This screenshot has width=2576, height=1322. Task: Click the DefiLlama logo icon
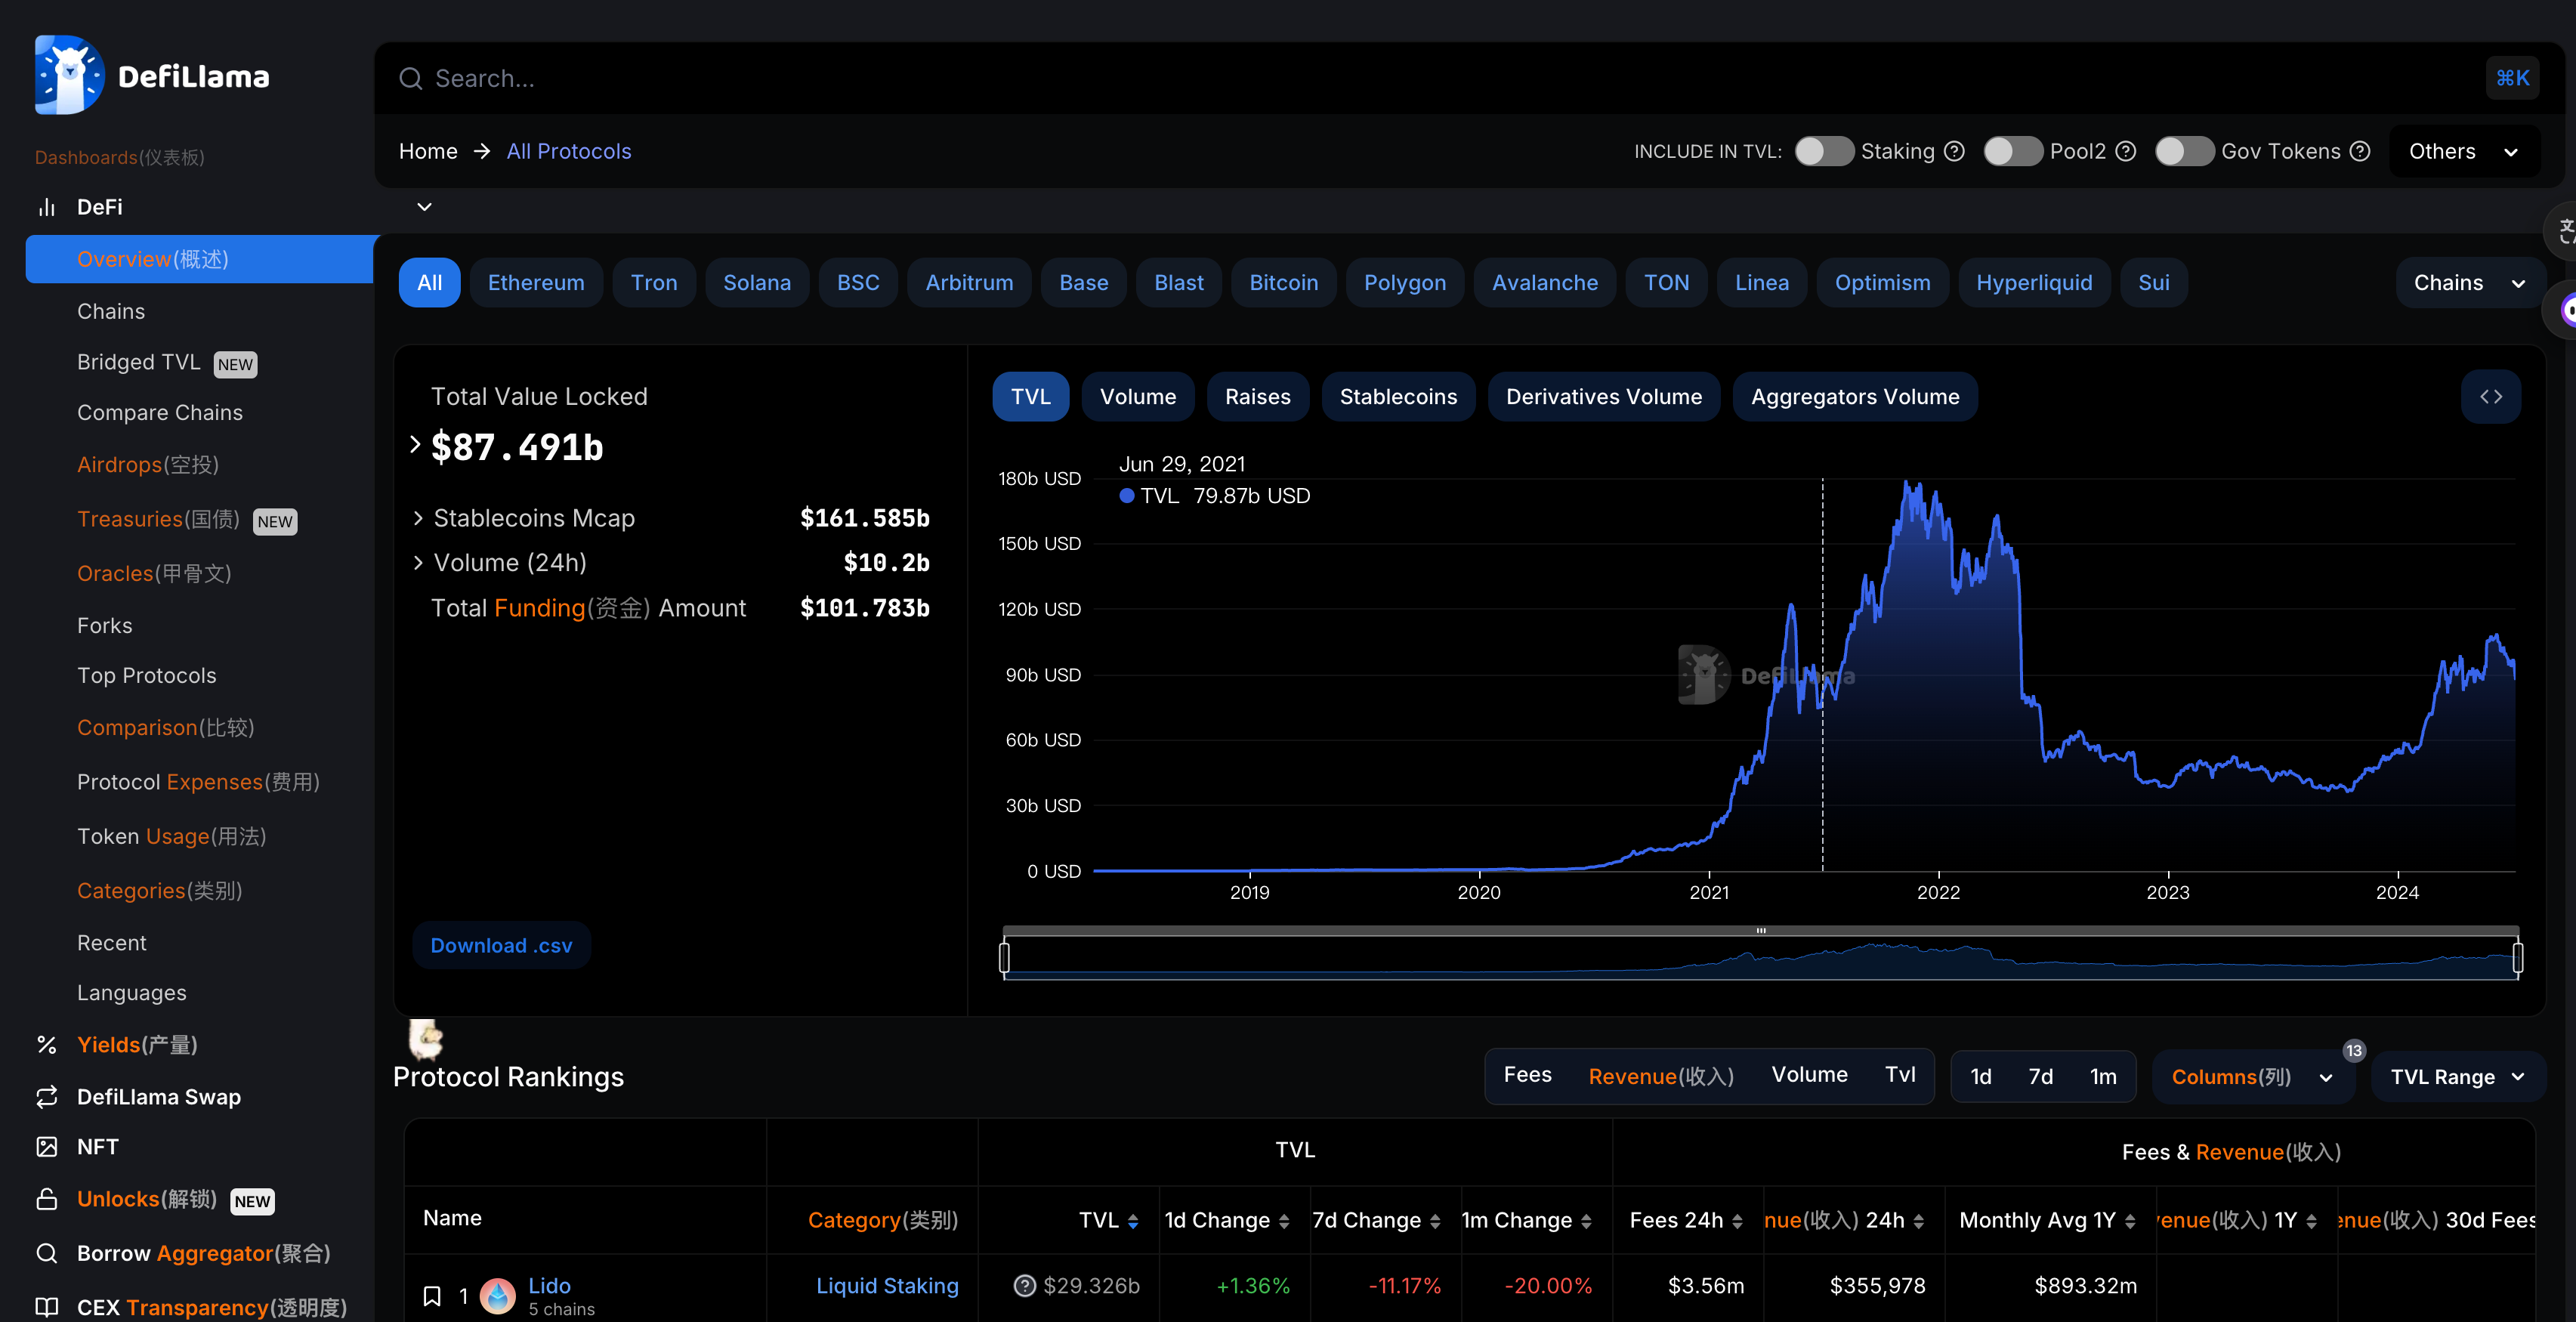69,76
